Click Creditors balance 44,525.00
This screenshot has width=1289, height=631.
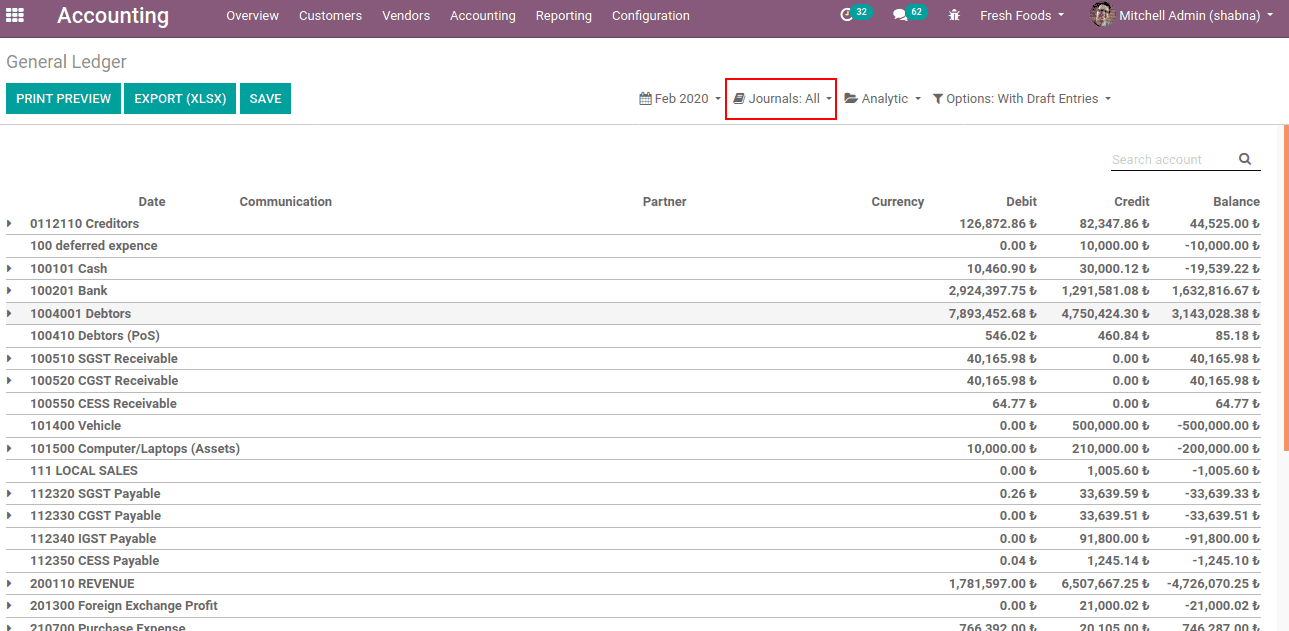1225,223
